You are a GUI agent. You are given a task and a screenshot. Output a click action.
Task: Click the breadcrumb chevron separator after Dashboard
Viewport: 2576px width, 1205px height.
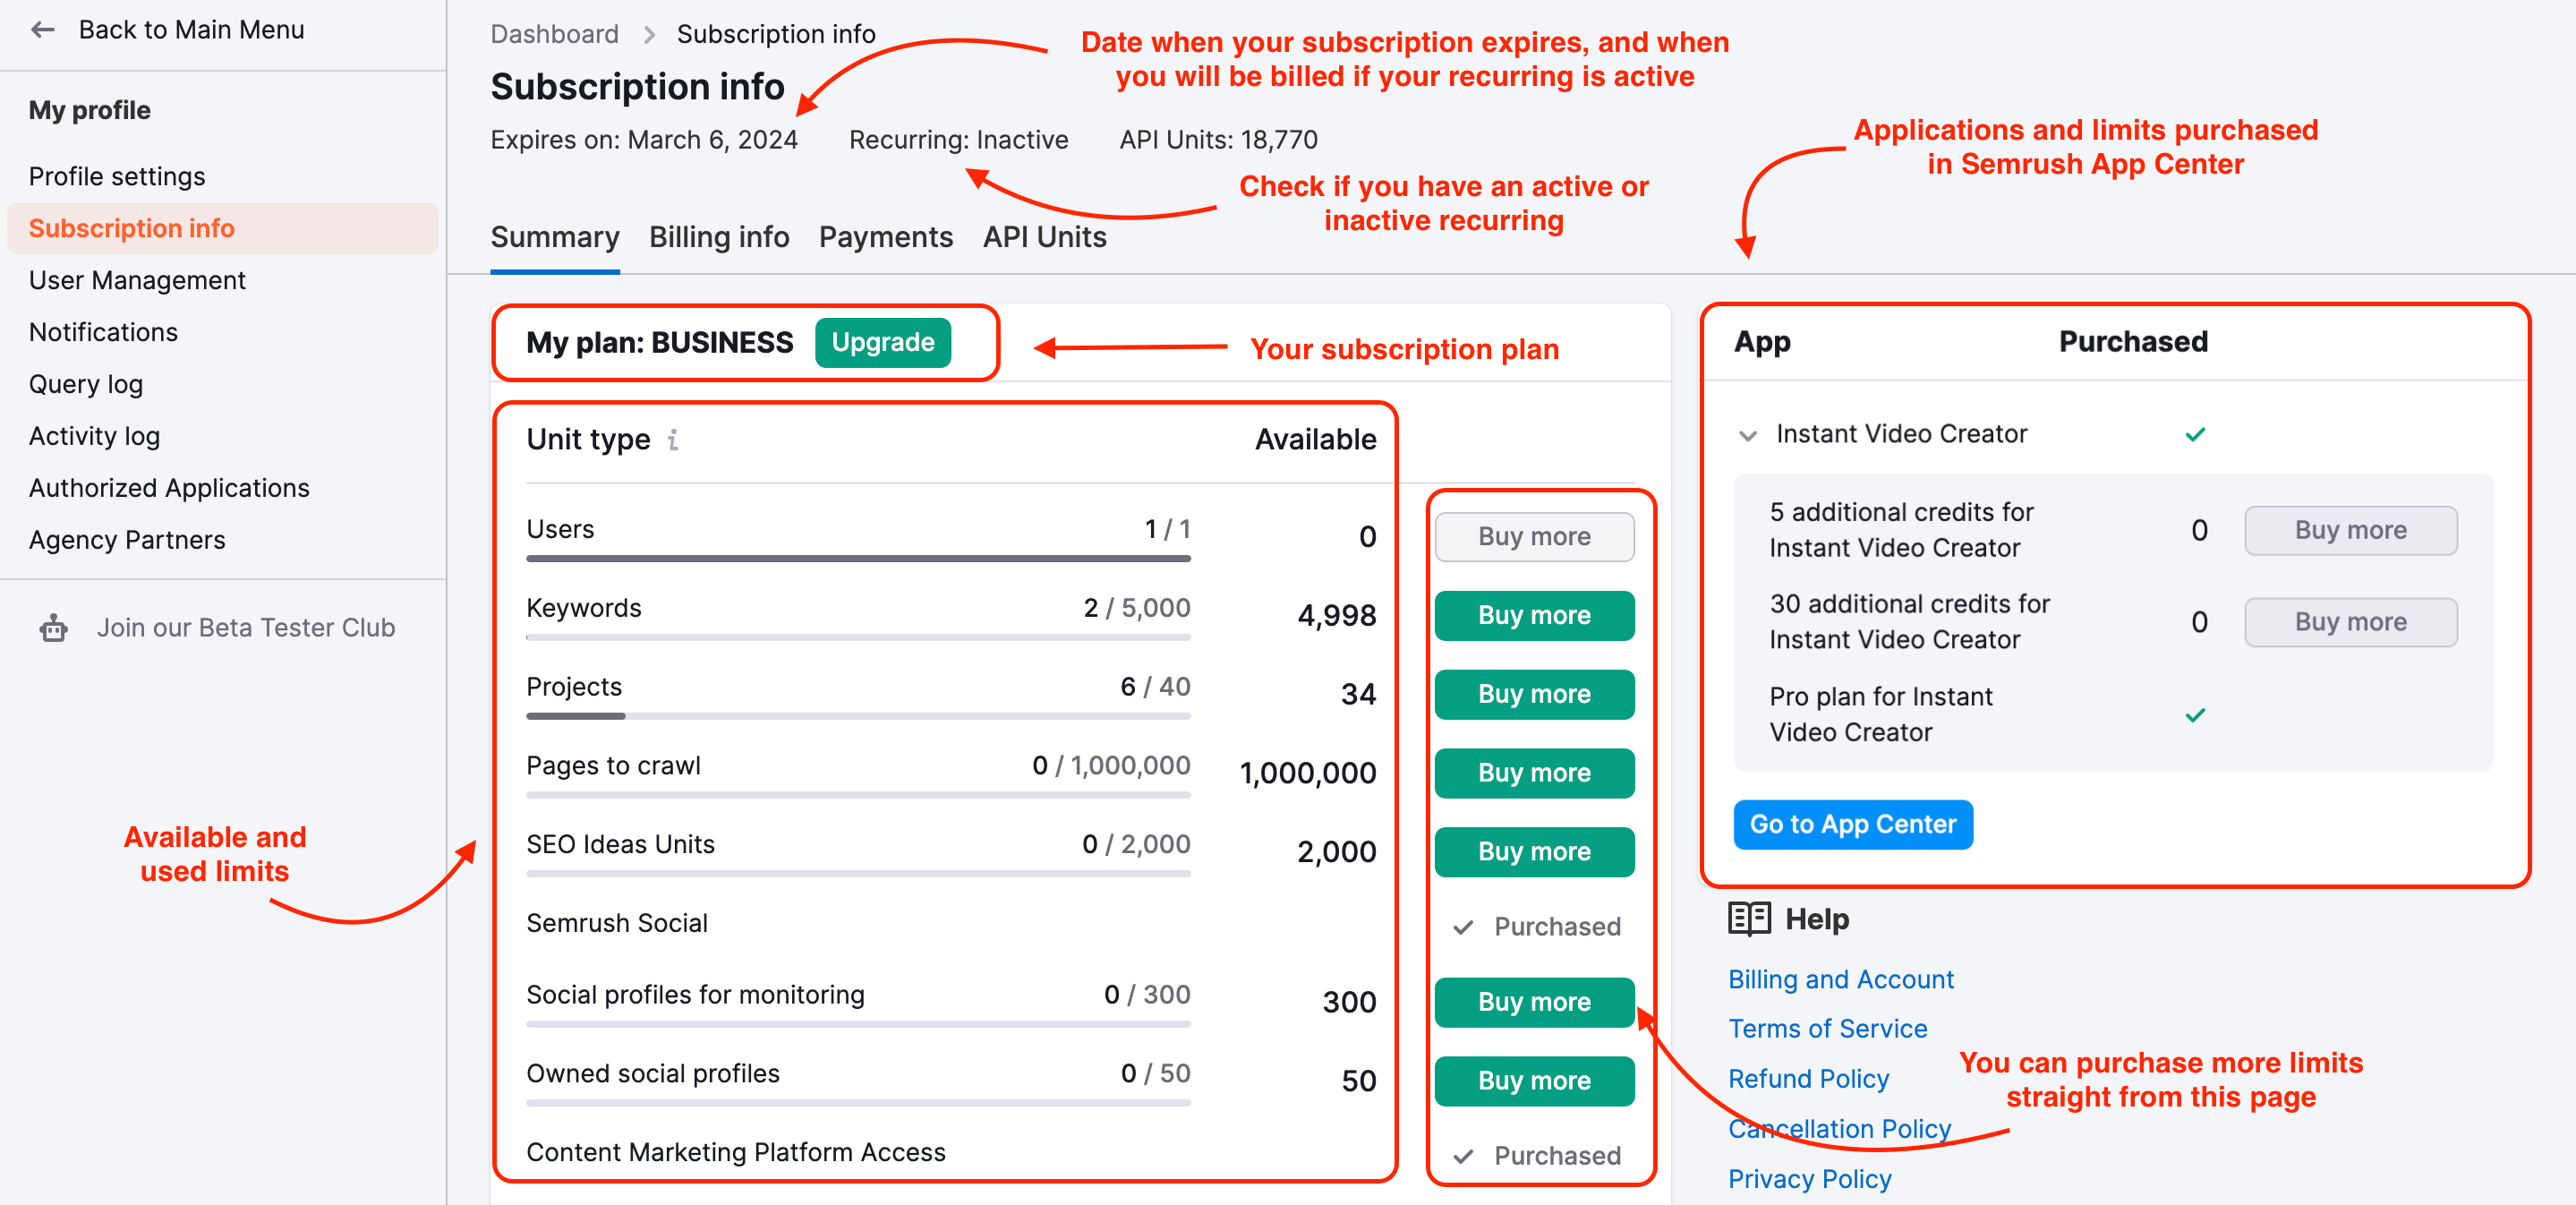coord(649,35)
